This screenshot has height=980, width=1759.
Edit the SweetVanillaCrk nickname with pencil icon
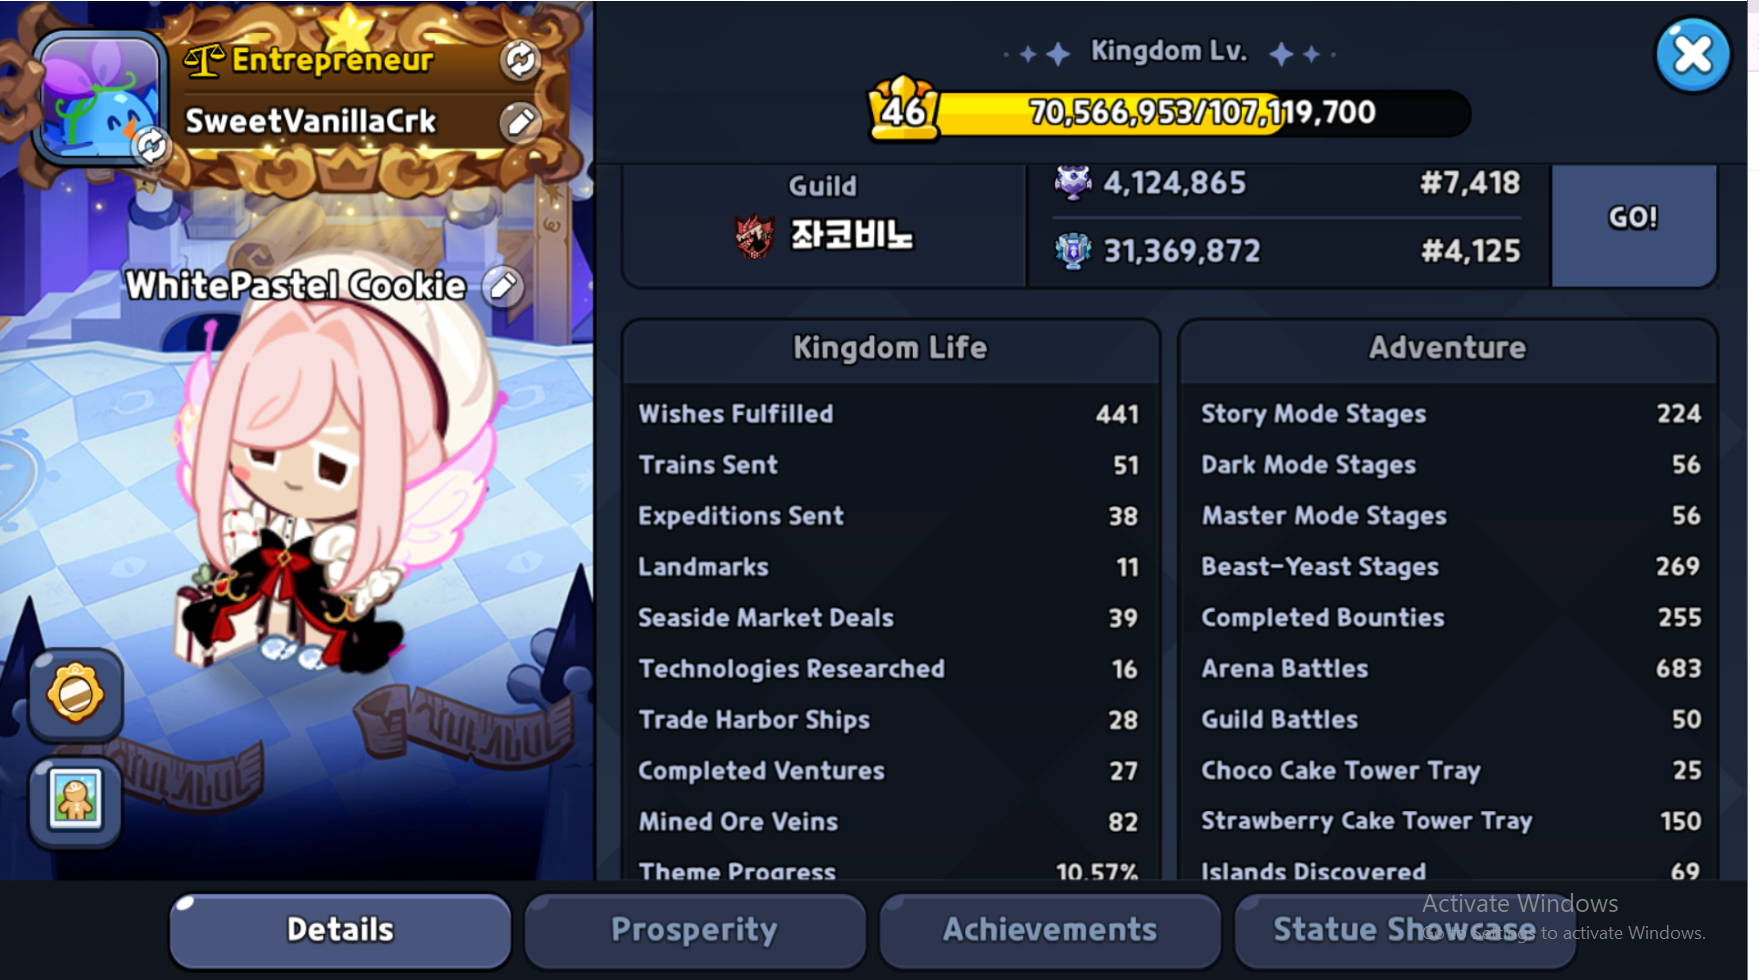click(x=520, y=122)
